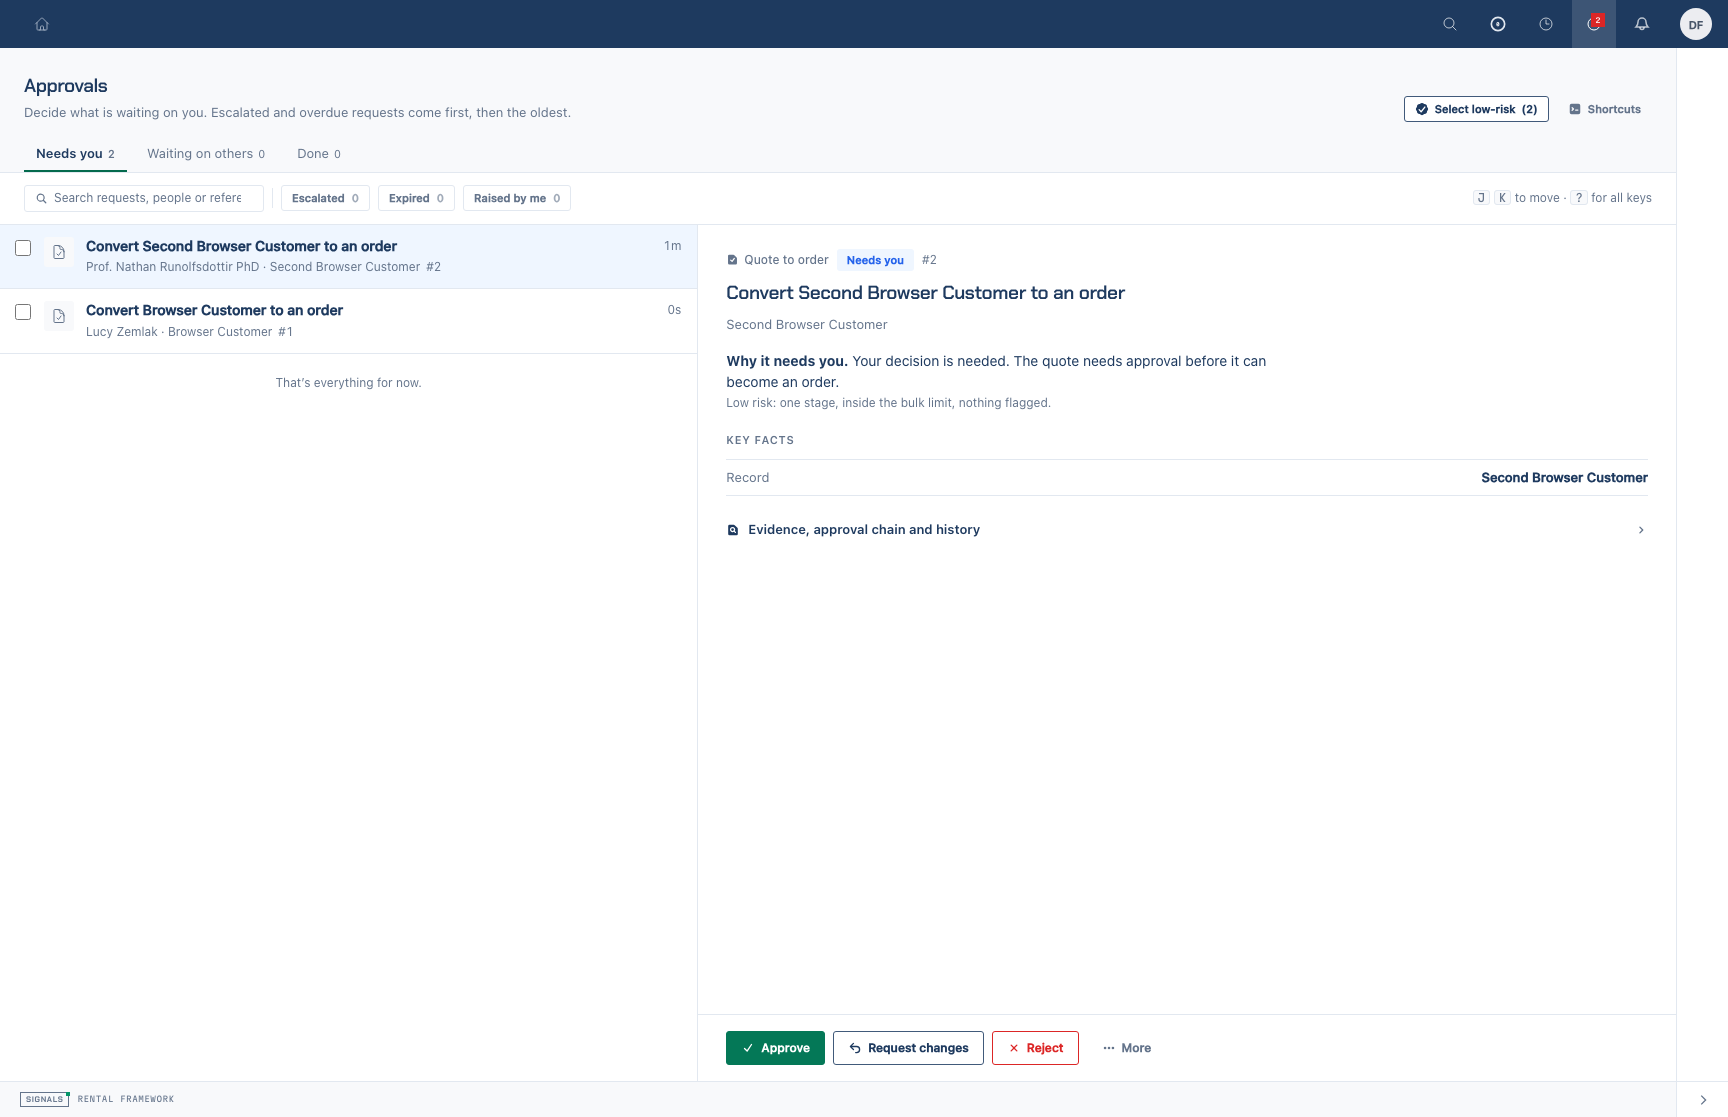Image resolution: width=1728 pixels, height=1117 pixels.
Task: Click the ? key hint for all keys
Action: [1578, 198]
